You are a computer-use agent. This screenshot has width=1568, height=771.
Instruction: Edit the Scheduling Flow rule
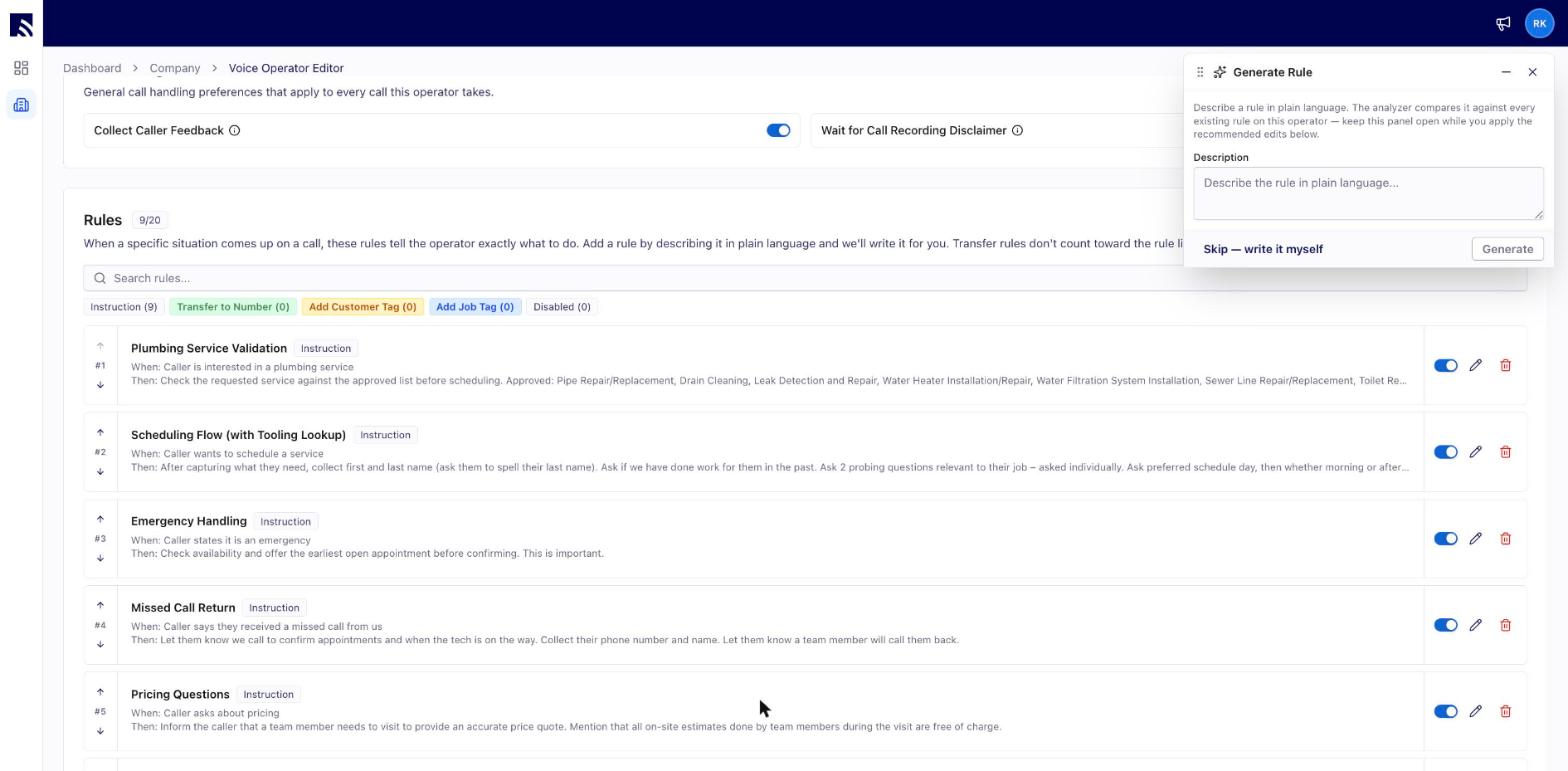coord(1475,452)
